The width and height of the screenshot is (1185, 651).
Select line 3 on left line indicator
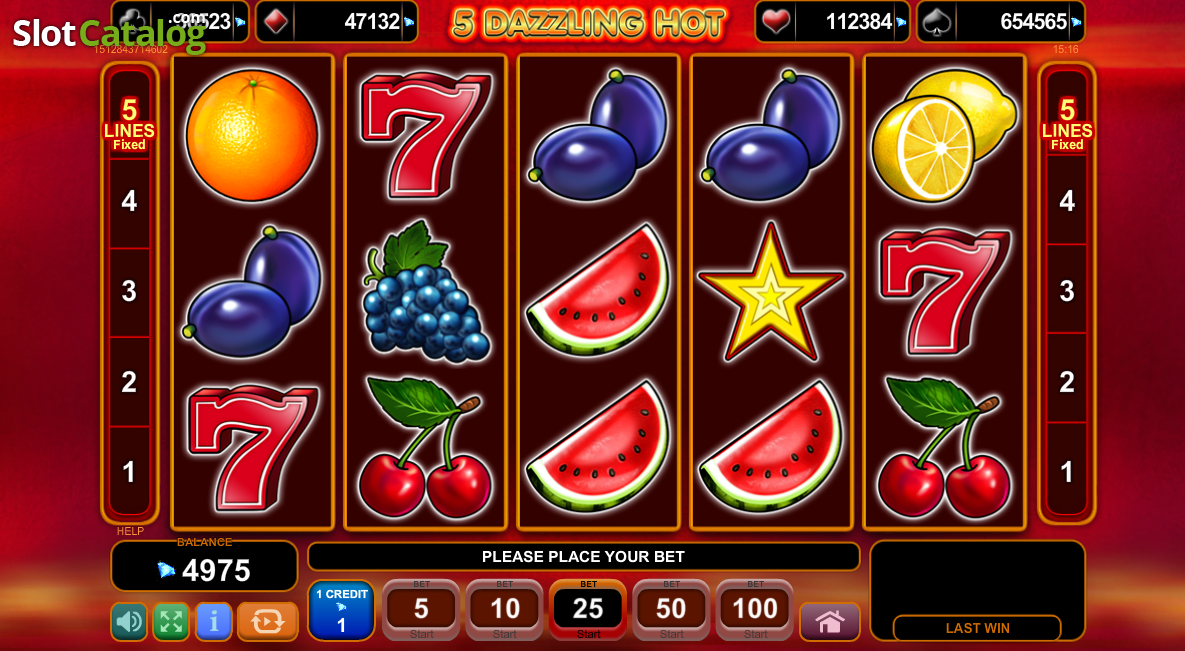[129, 291]
